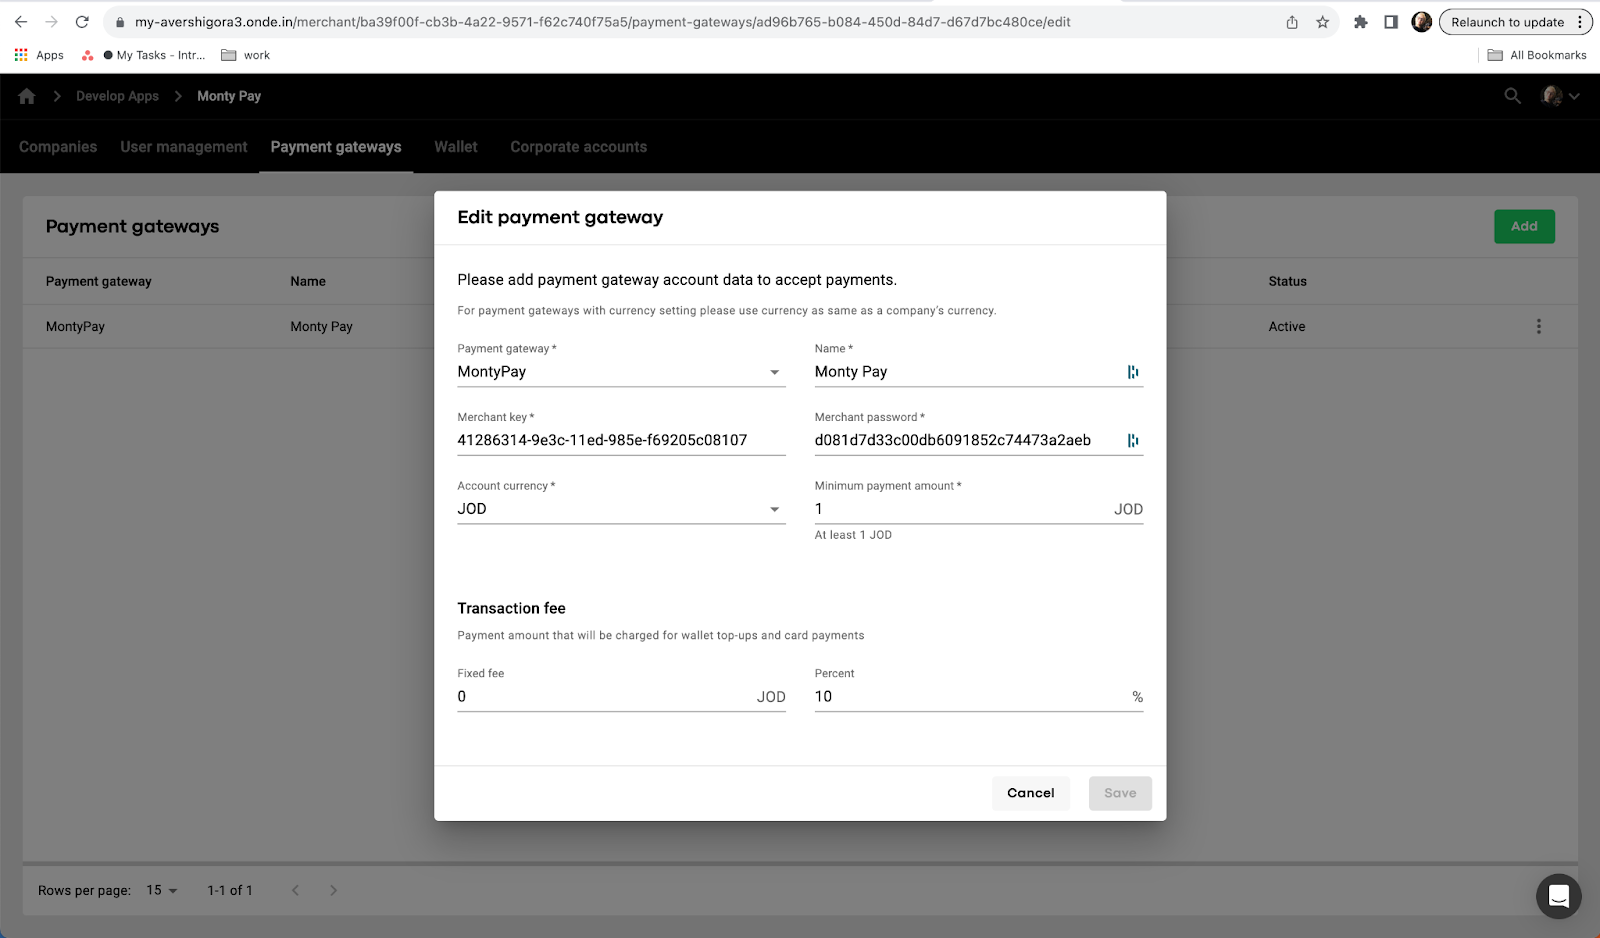The width and height of the screenshot is (1600, 938).
Task: Expand the Account currency dropdown
Action: click(621, 509)
